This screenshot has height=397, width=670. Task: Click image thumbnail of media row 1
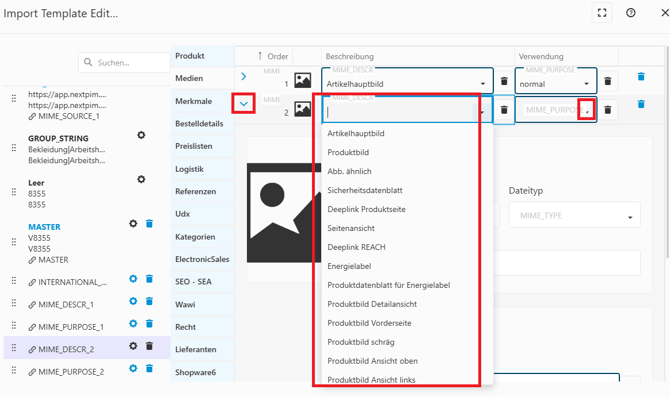[x=303, y=80]
